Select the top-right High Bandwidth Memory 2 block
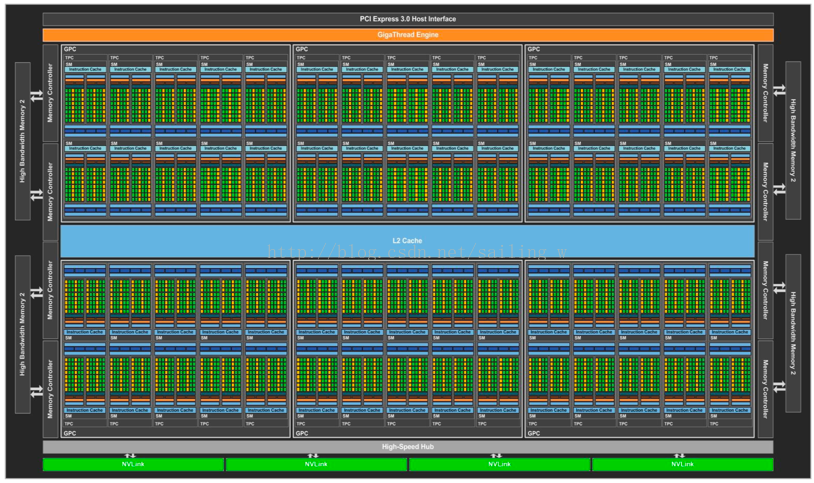This screenshot has width=814, height=483. coord(792,141)
